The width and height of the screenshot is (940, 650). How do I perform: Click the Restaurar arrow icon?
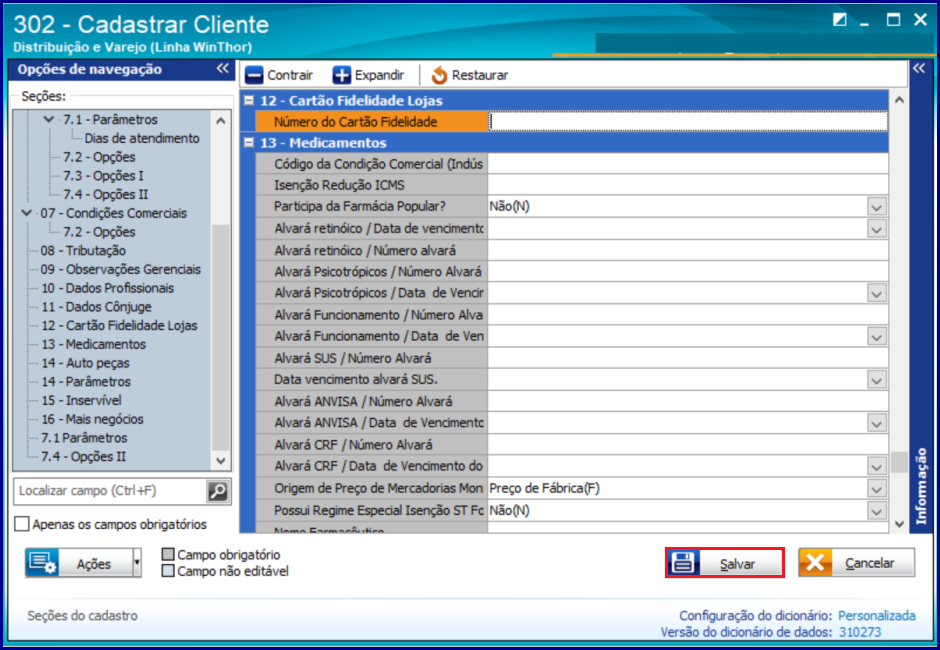439,76
